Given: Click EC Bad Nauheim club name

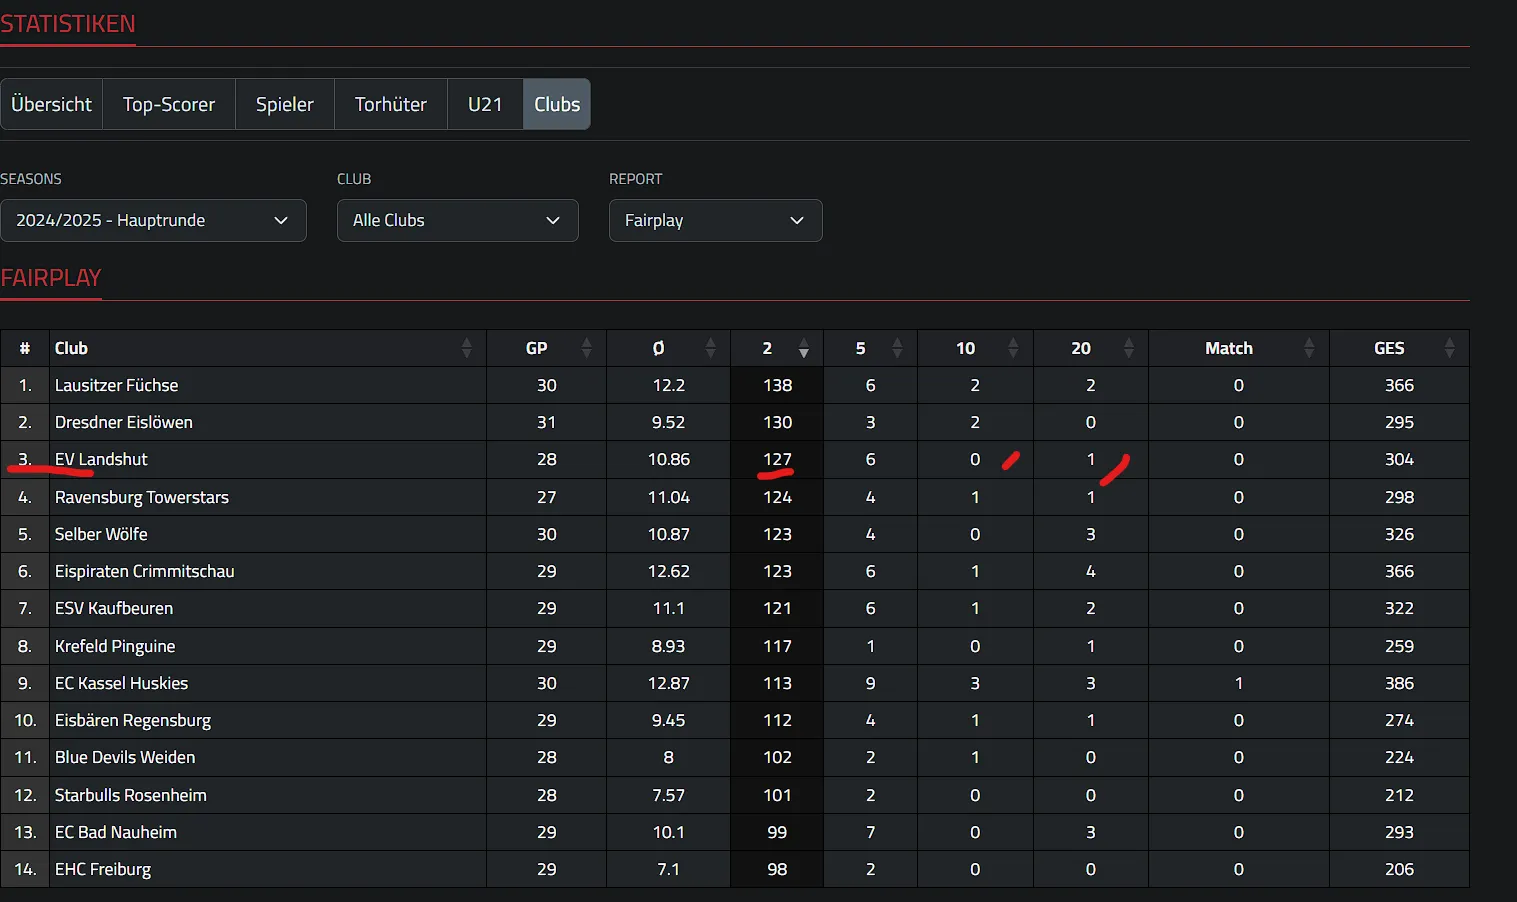Looking at the screenshot, I should coord(116,832).
